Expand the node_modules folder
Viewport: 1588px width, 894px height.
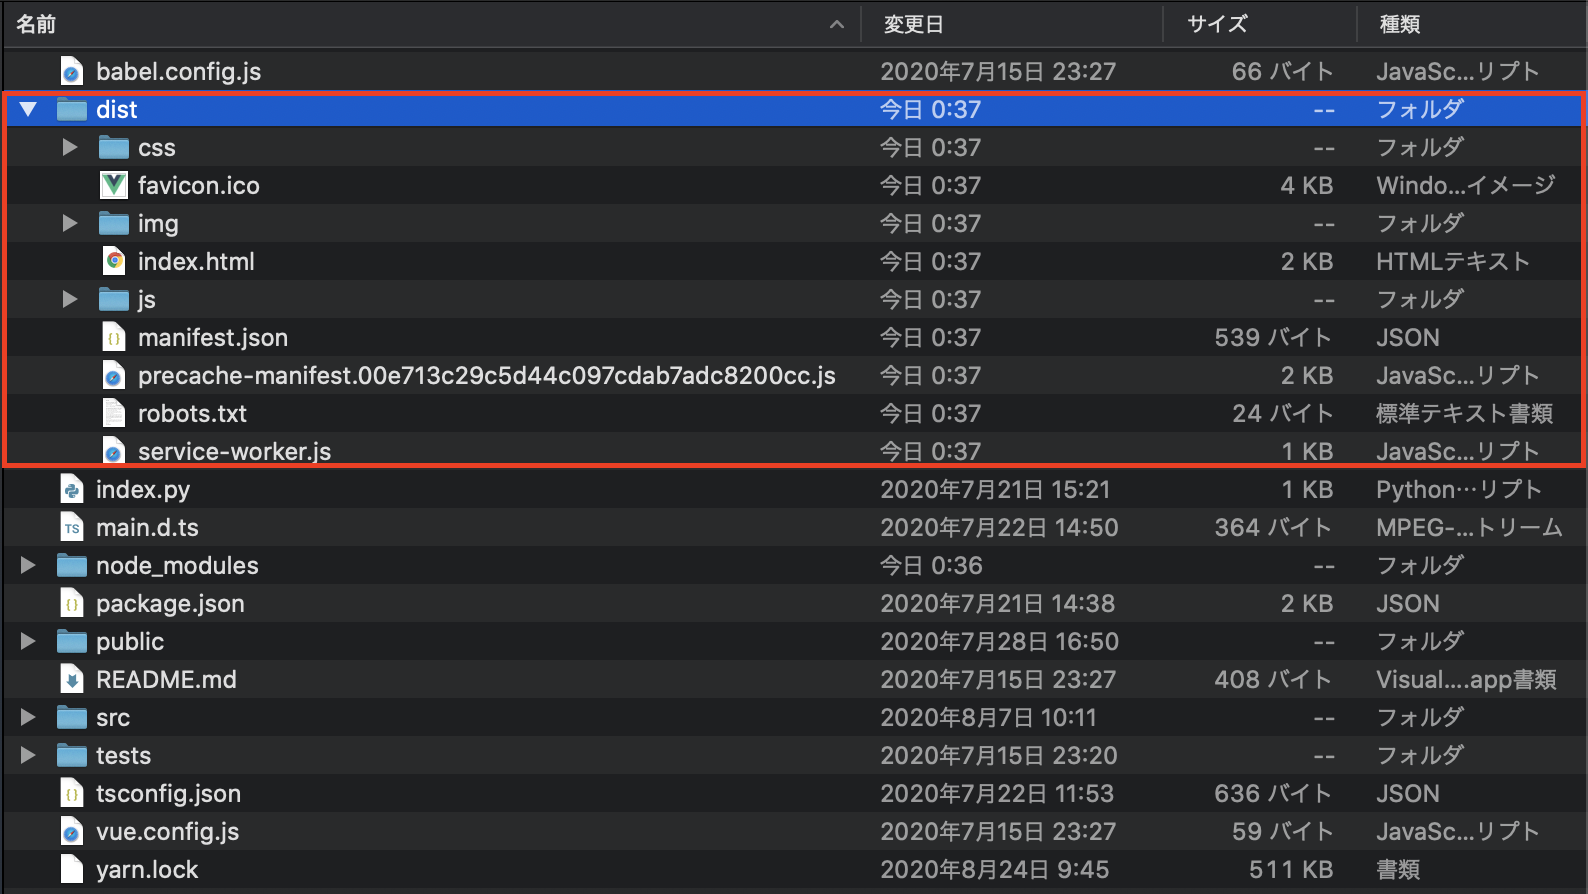tap(28, 565)
